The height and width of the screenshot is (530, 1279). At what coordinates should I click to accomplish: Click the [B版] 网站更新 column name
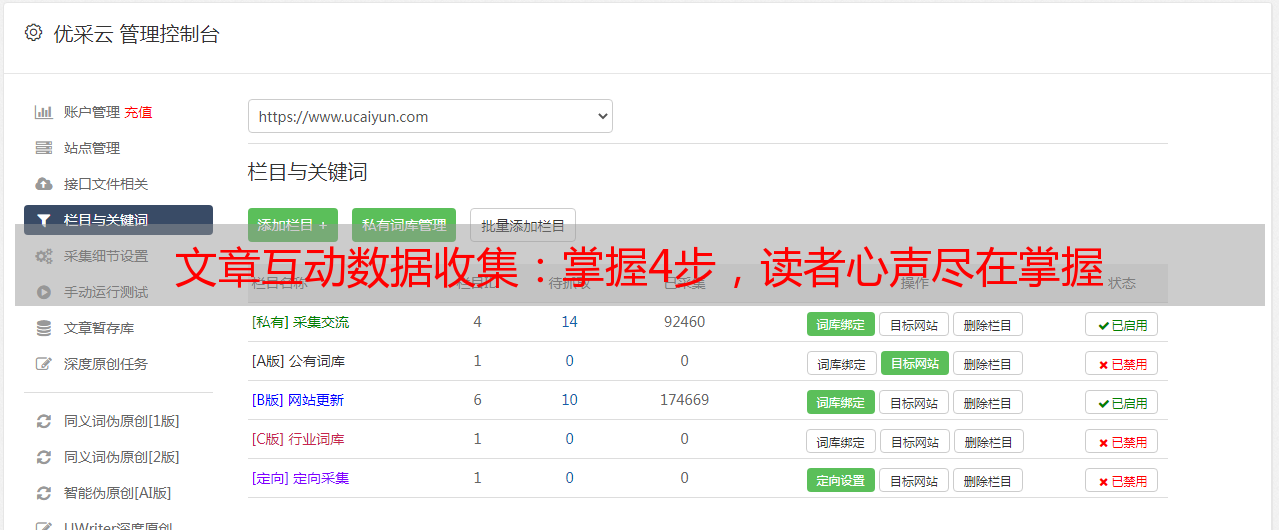tap(298, 400)
